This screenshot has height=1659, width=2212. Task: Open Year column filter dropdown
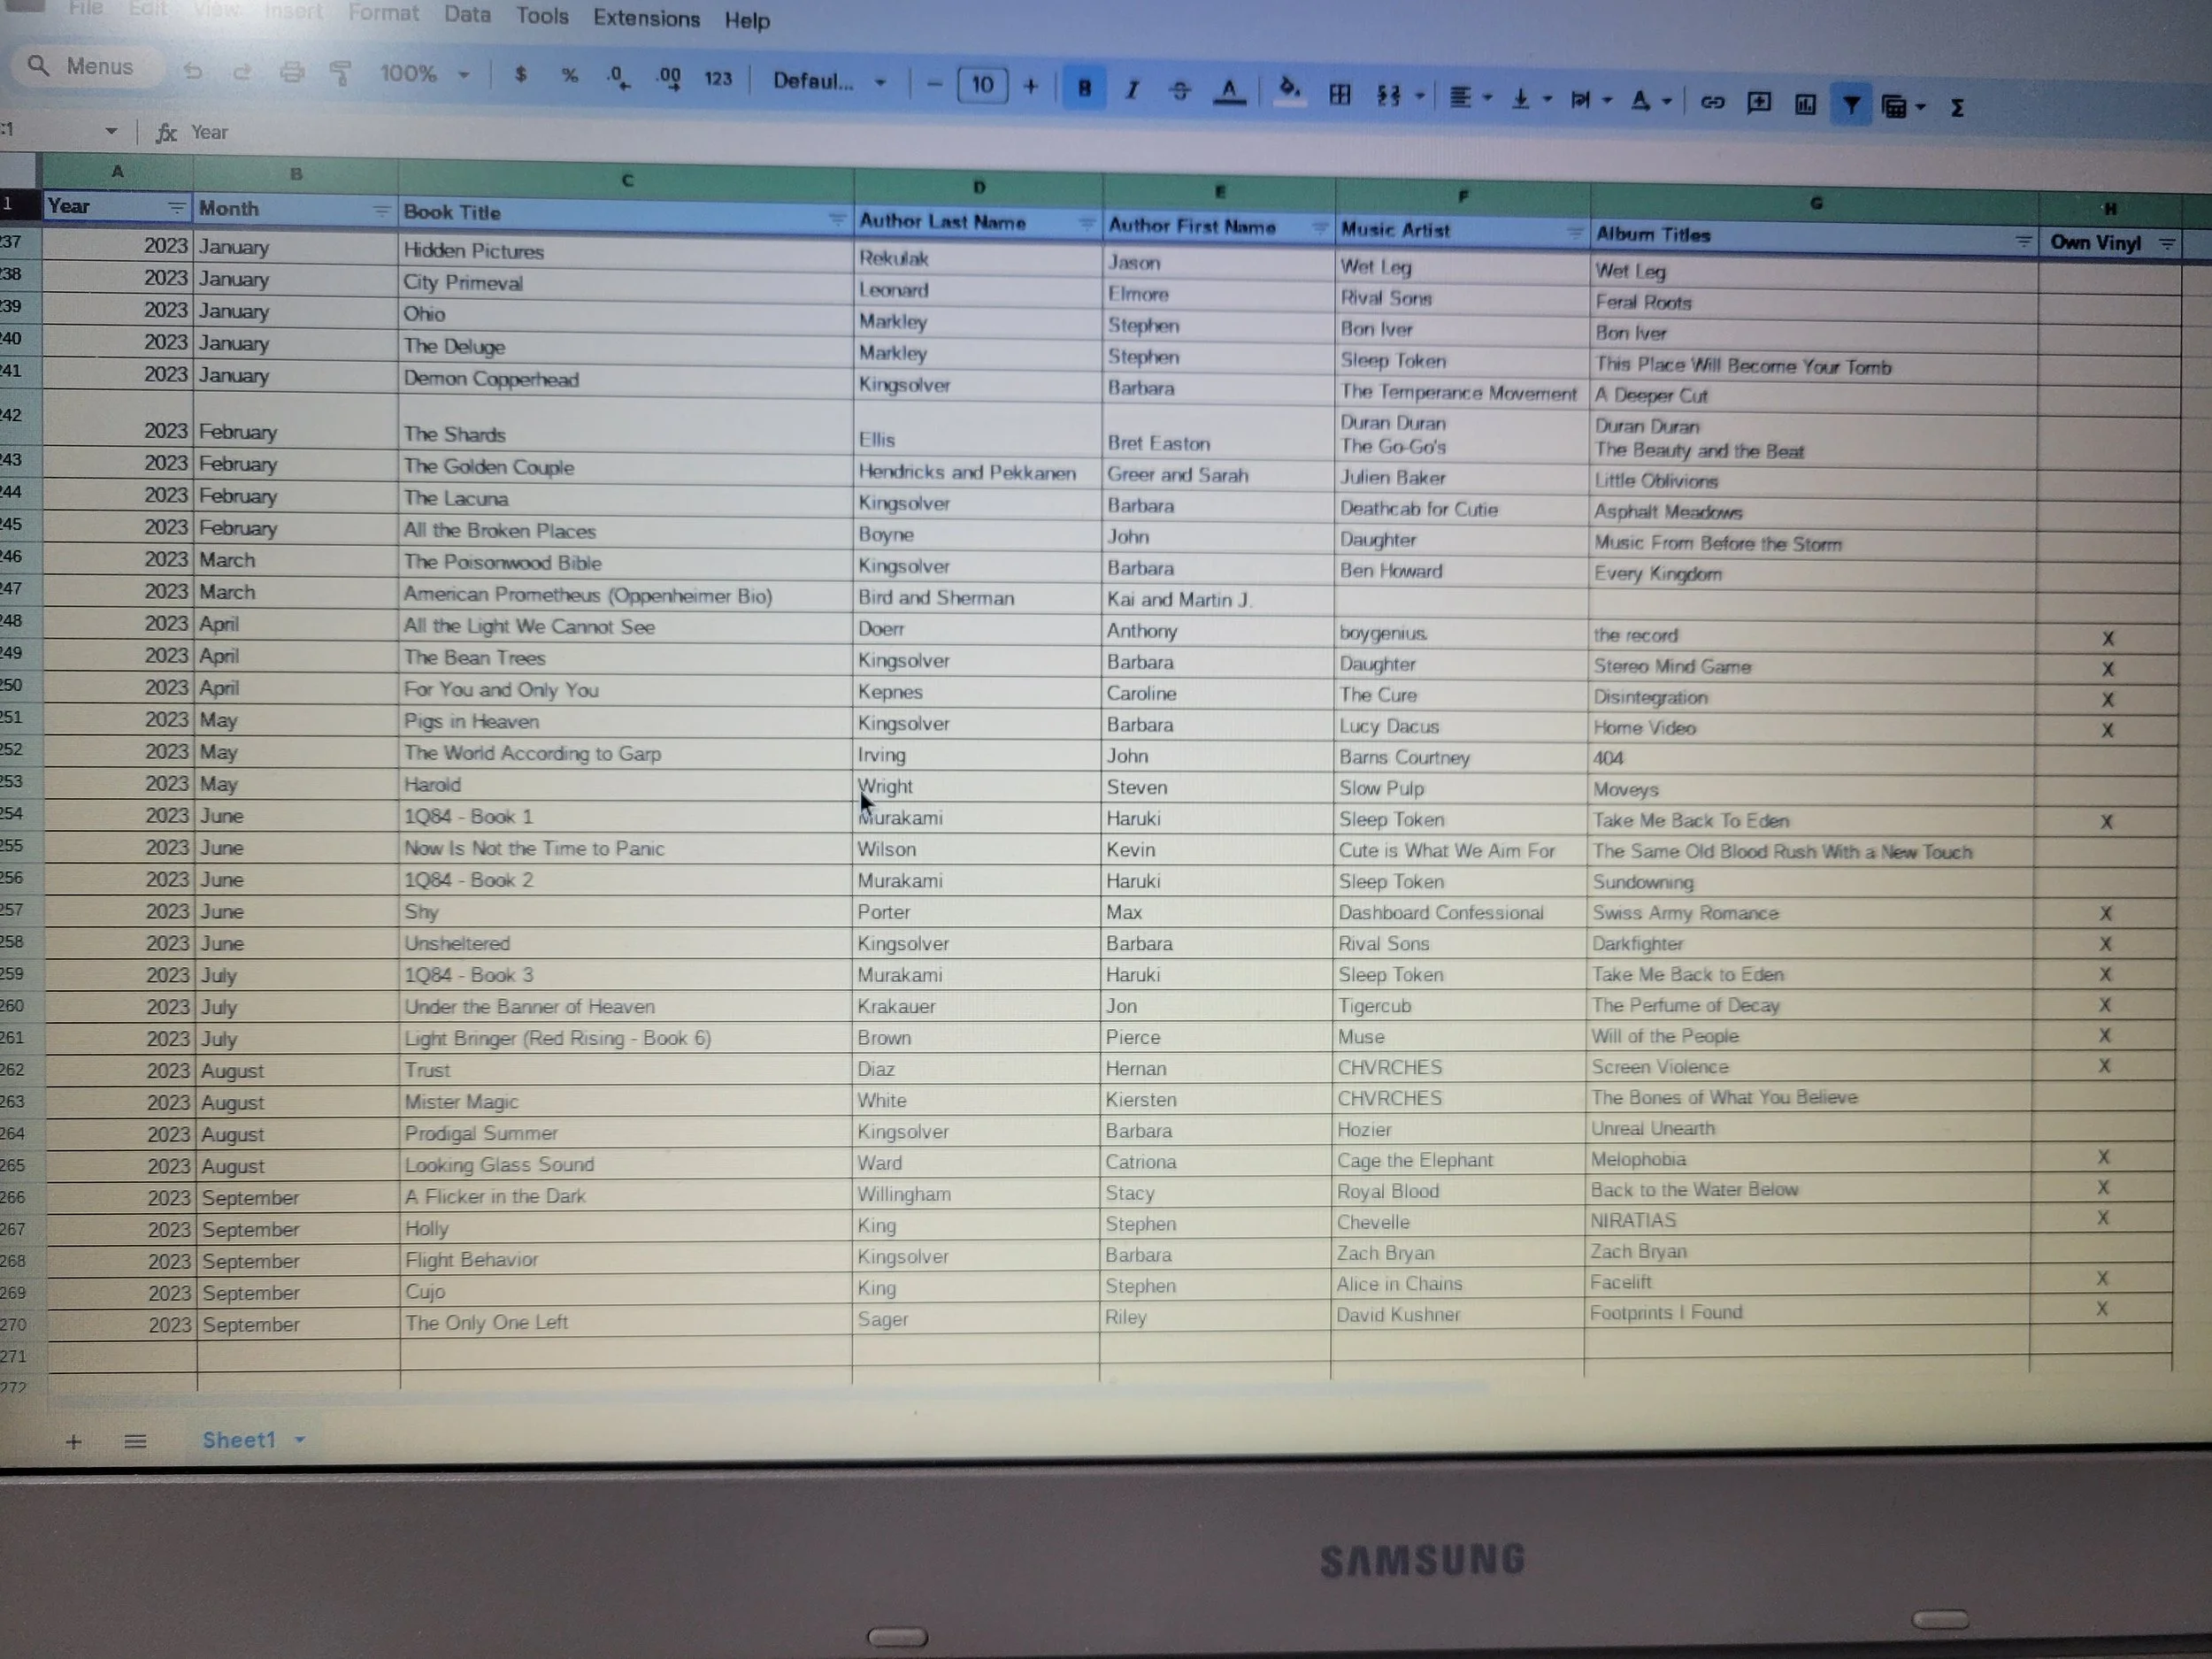click(x=176, y=207)
